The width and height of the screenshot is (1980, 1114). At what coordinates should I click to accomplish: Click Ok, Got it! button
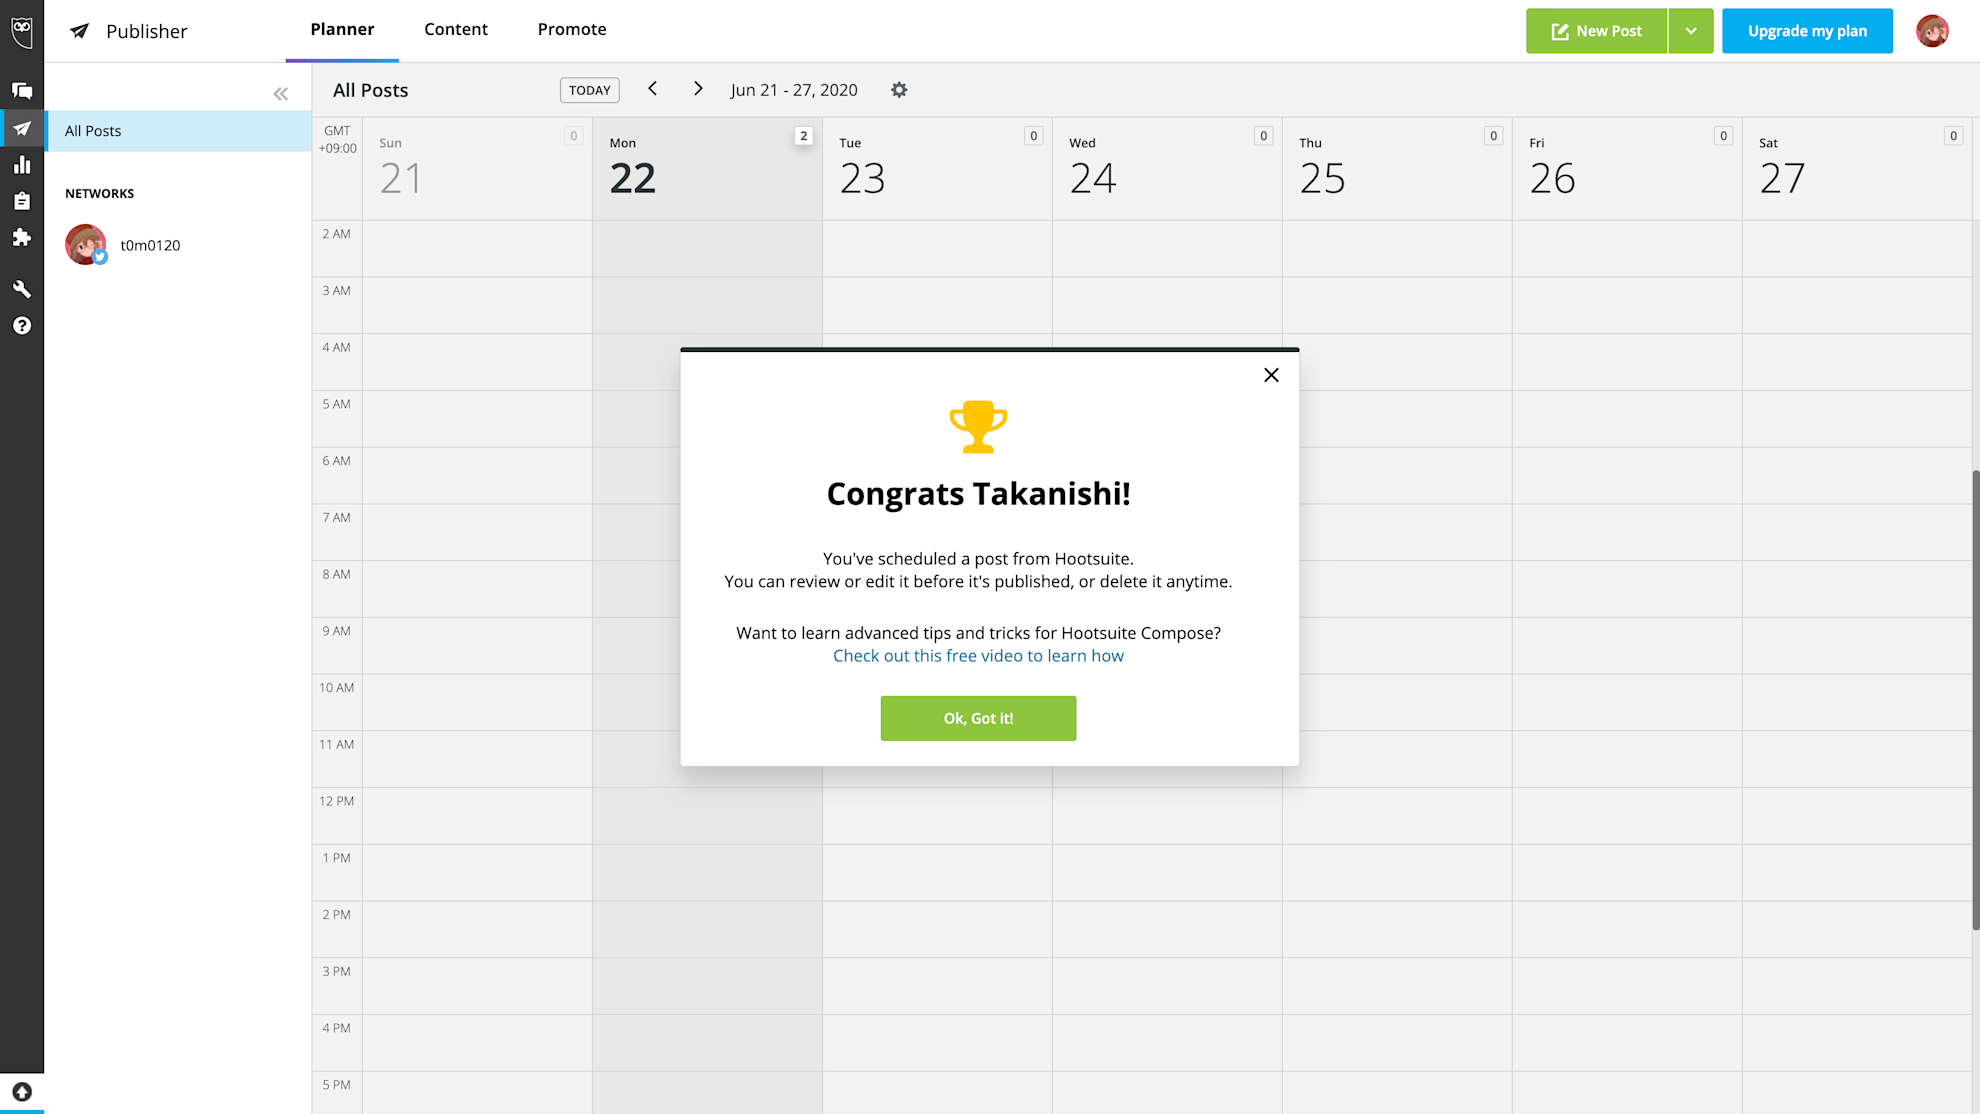point(978,718)
